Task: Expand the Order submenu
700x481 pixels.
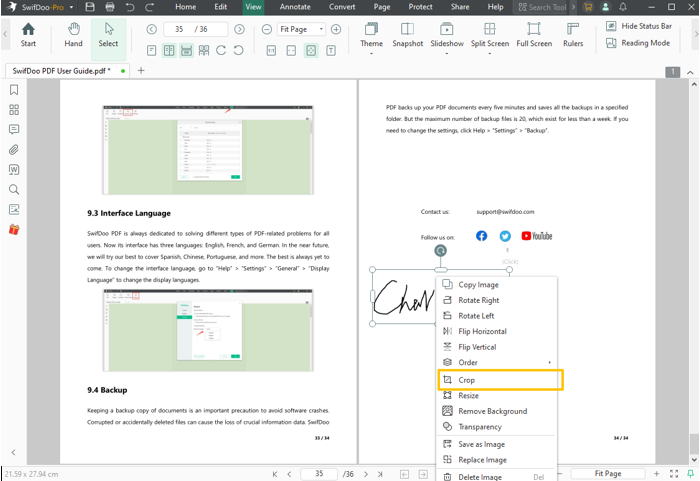Action: coord(496,362)
